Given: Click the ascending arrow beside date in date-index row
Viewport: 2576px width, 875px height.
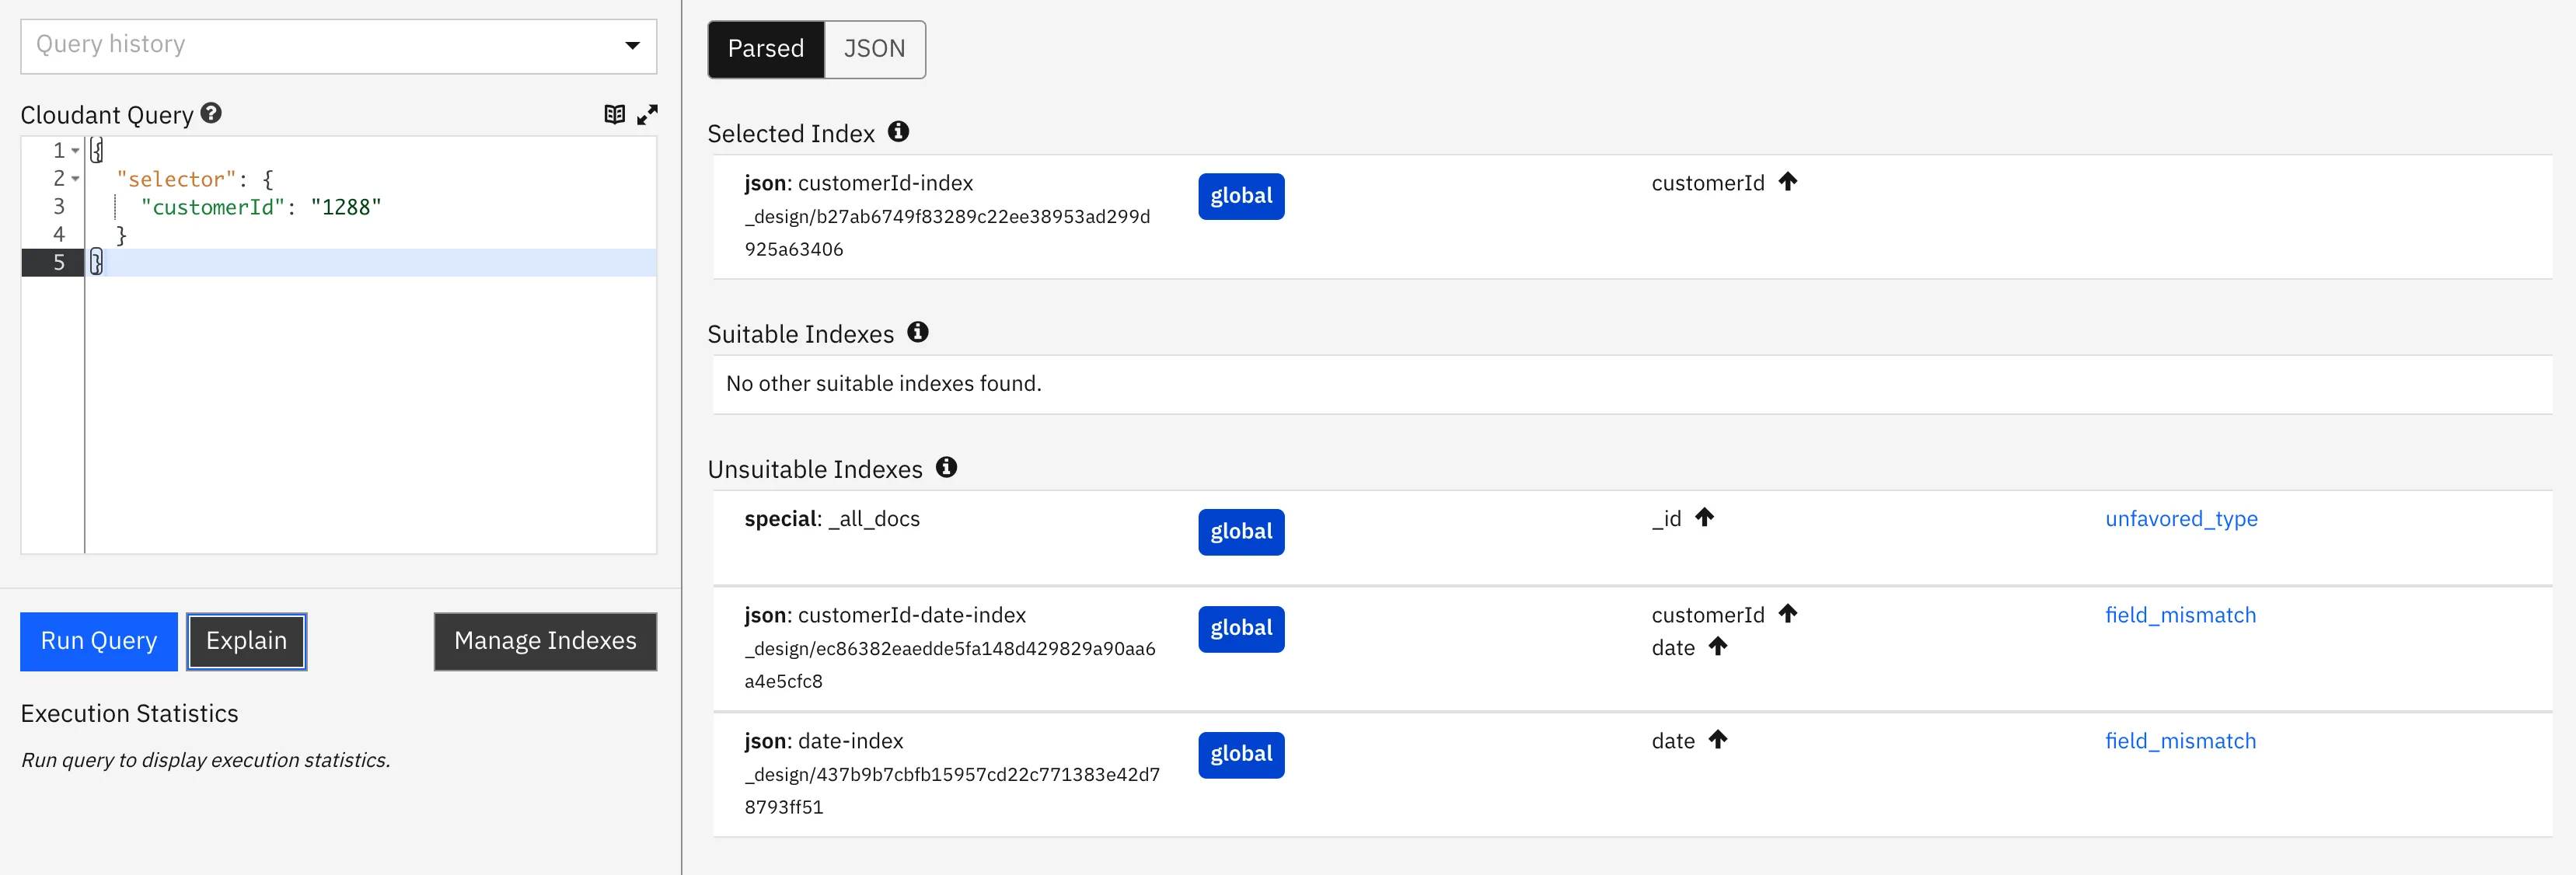Looking at the screenshot, I should 1718,739.
